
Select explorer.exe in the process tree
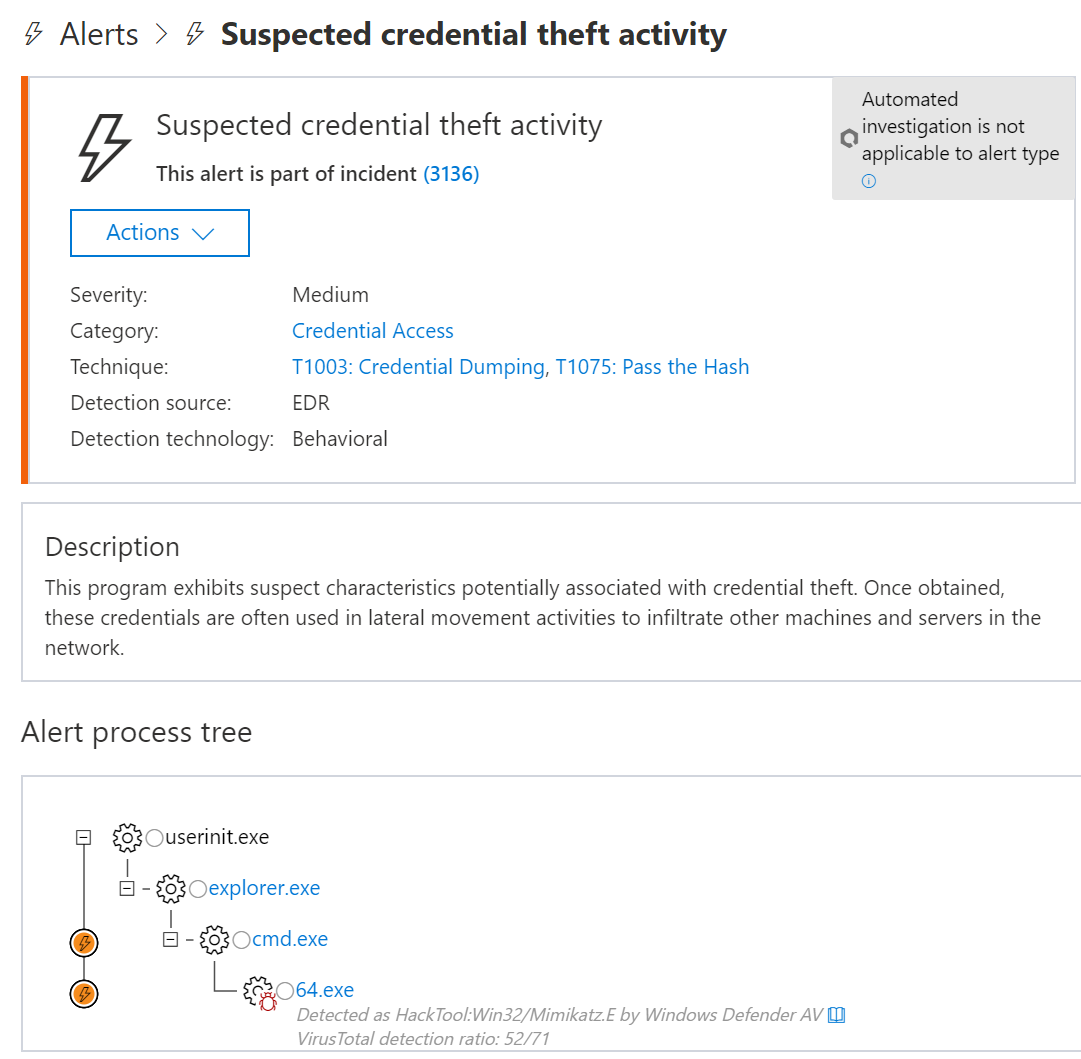coord(263,888)
